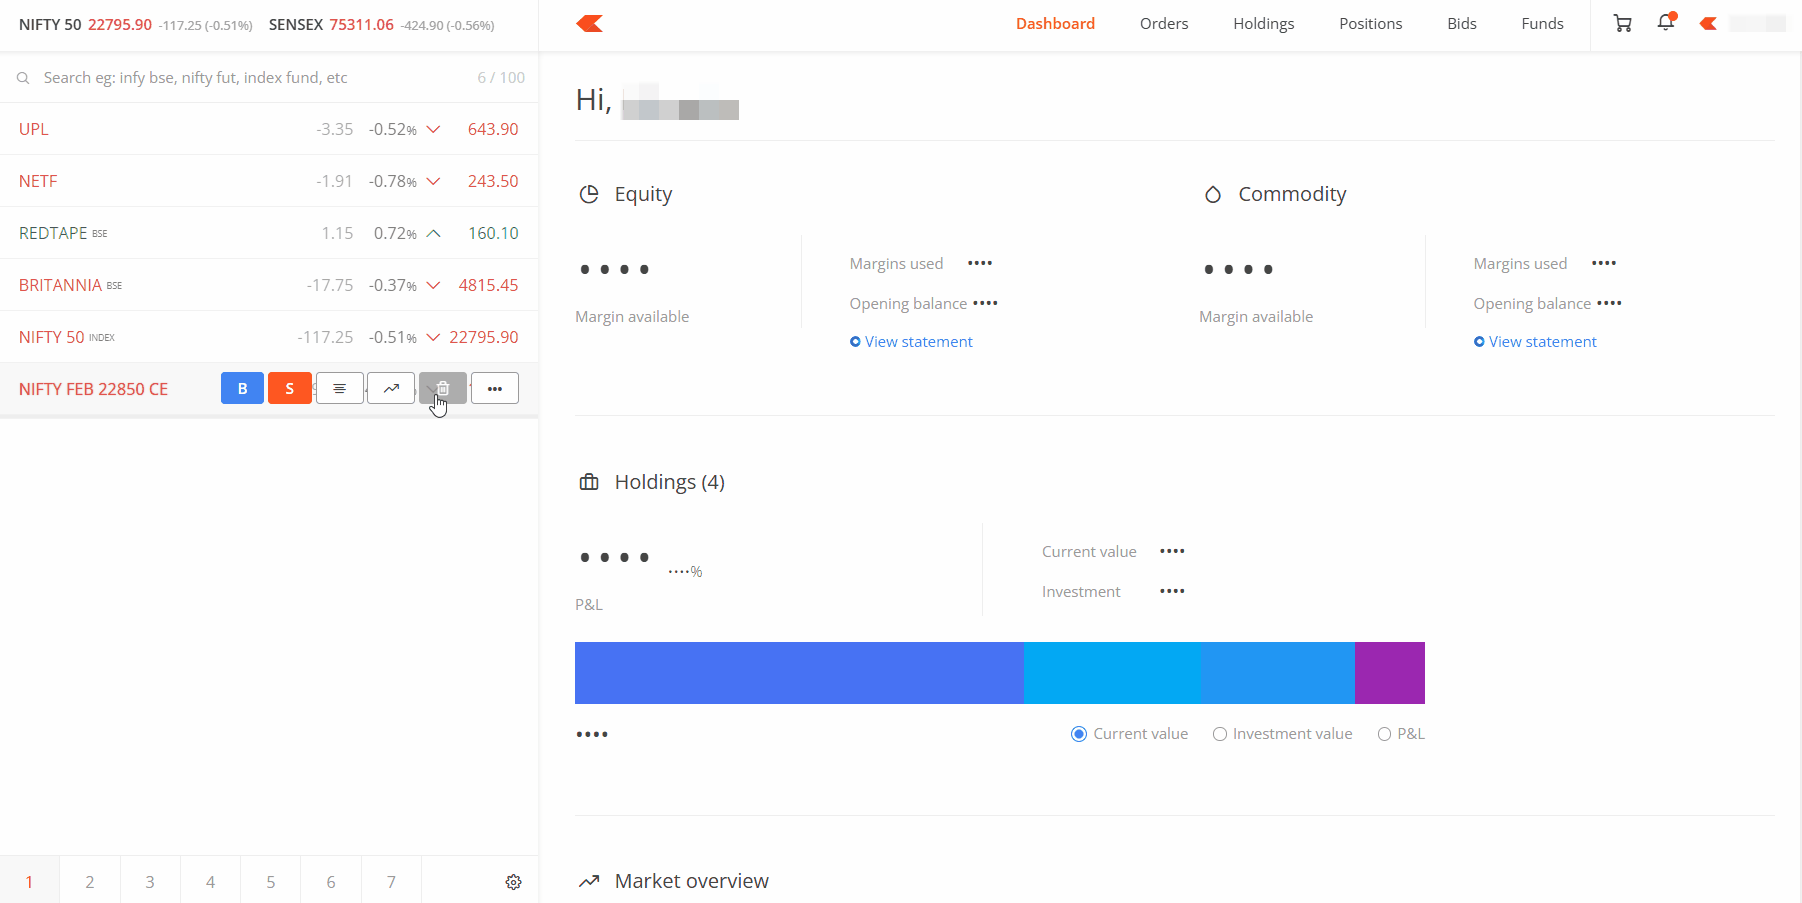Click the Holdings briefcase icon
Image resolution: width=1802 pixels, height=903 pixels.
[x=589, y=482]
